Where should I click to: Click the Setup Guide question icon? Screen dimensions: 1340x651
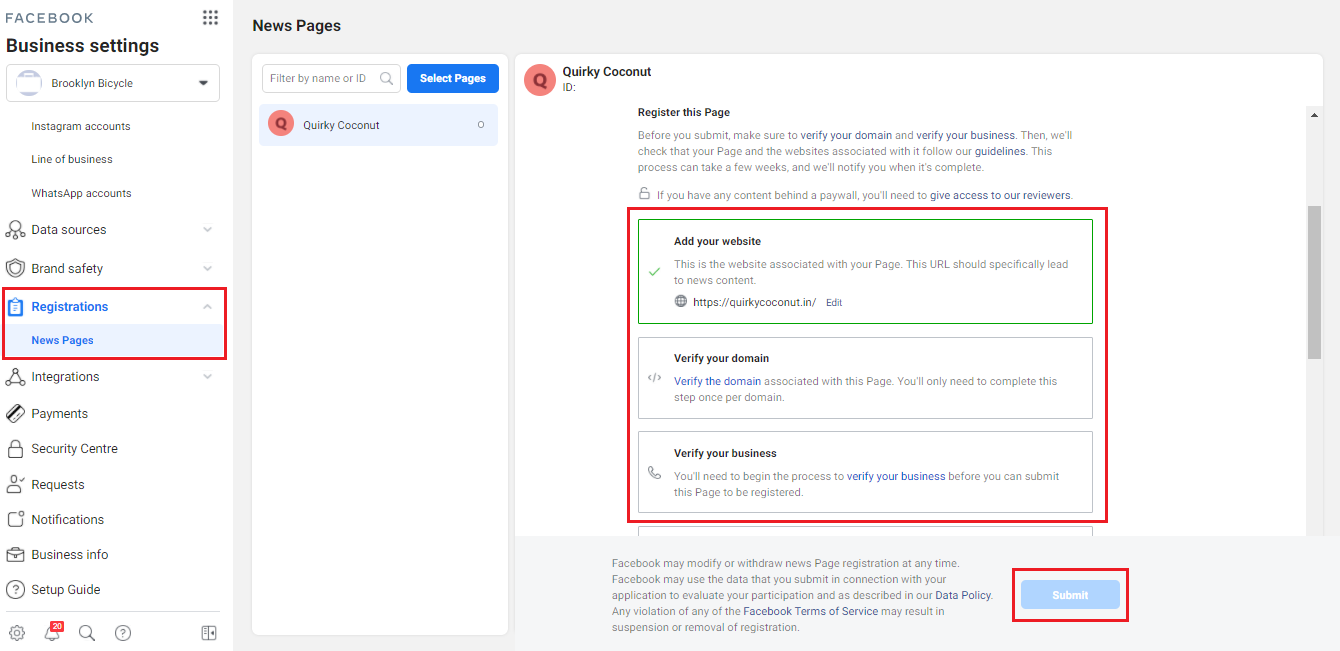point(15,589)
